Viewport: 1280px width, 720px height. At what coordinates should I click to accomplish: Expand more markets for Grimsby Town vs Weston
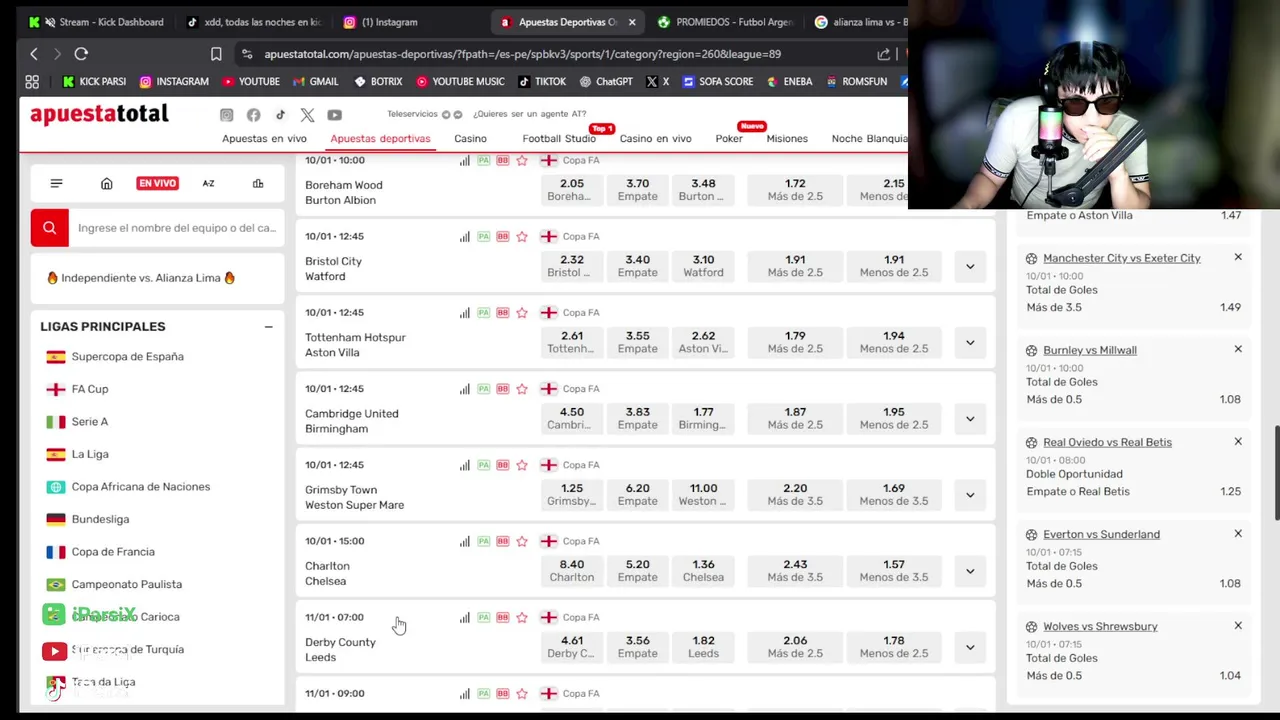[970, 494]
